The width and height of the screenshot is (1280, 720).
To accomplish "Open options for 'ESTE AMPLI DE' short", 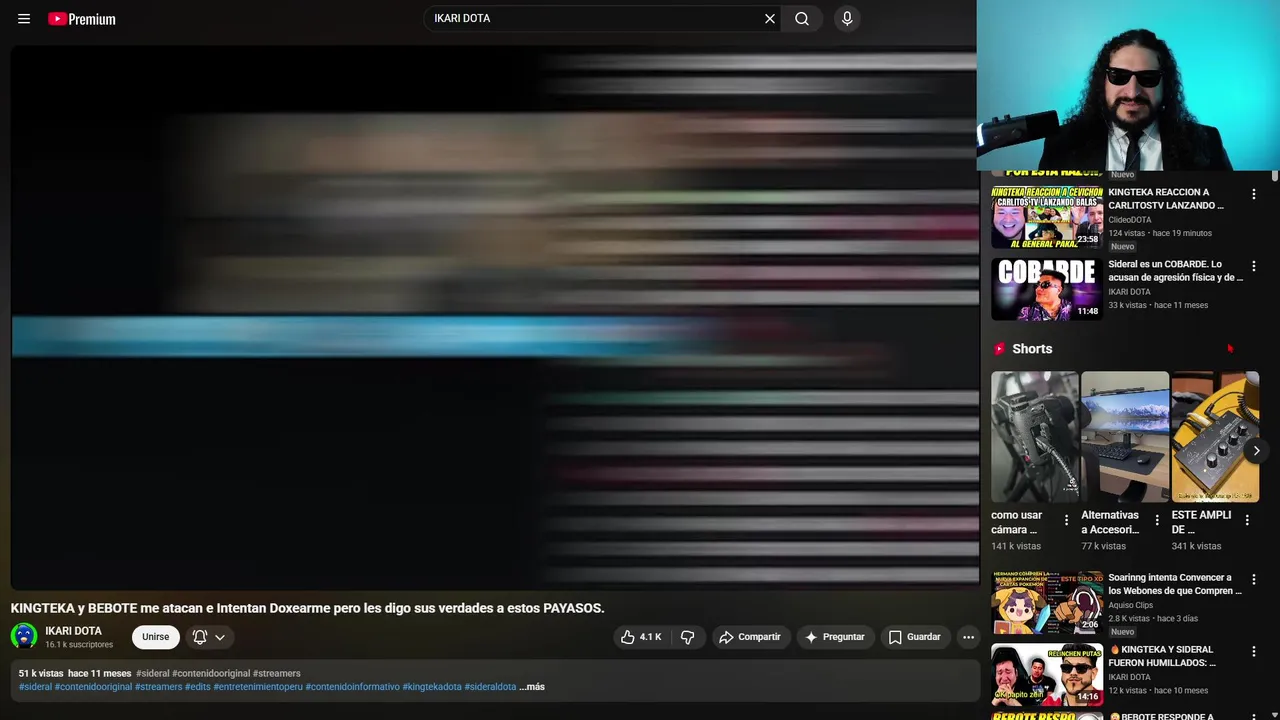I will coord(1247,520).
